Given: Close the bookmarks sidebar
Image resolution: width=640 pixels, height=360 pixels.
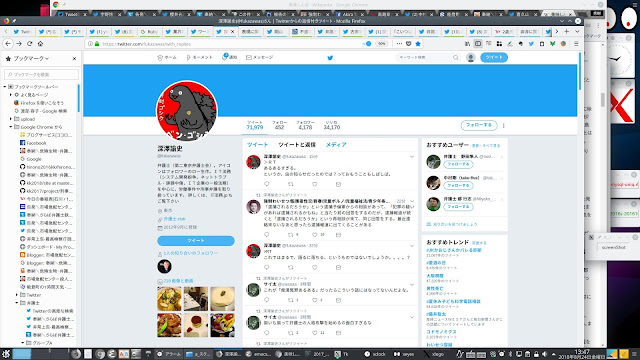Looking at the screenshot, I should coord(74,59).
